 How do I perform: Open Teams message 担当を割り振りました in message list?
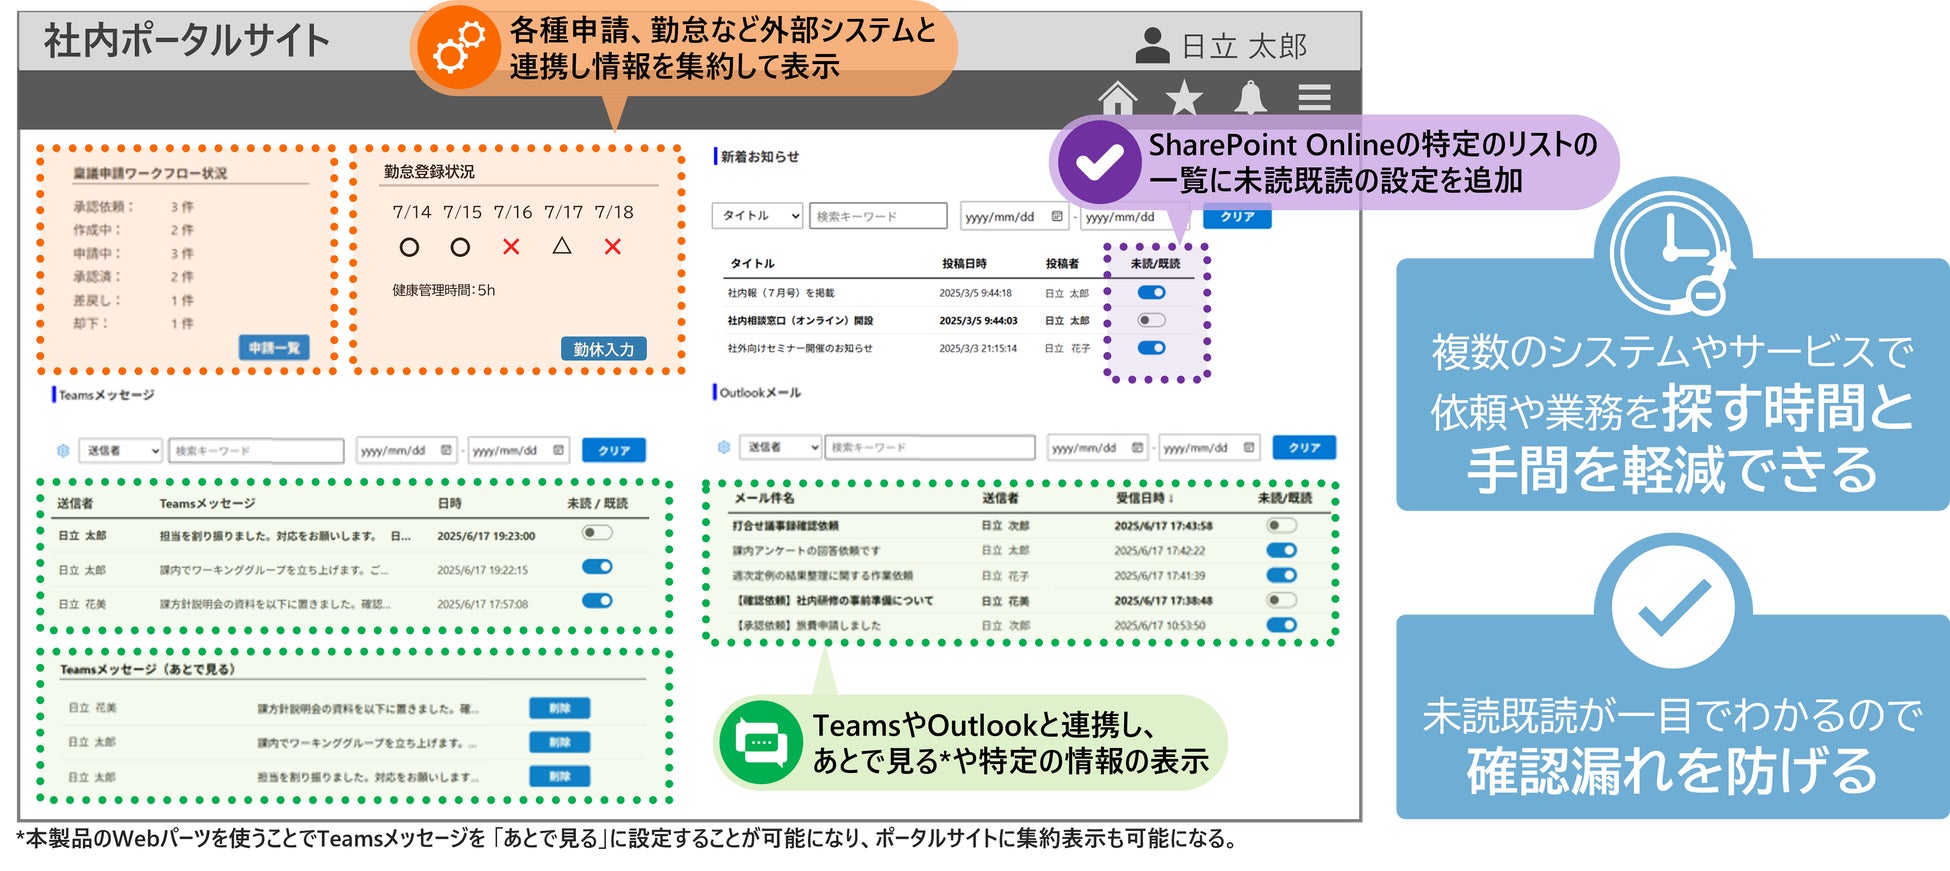click(x=285, y=536)
